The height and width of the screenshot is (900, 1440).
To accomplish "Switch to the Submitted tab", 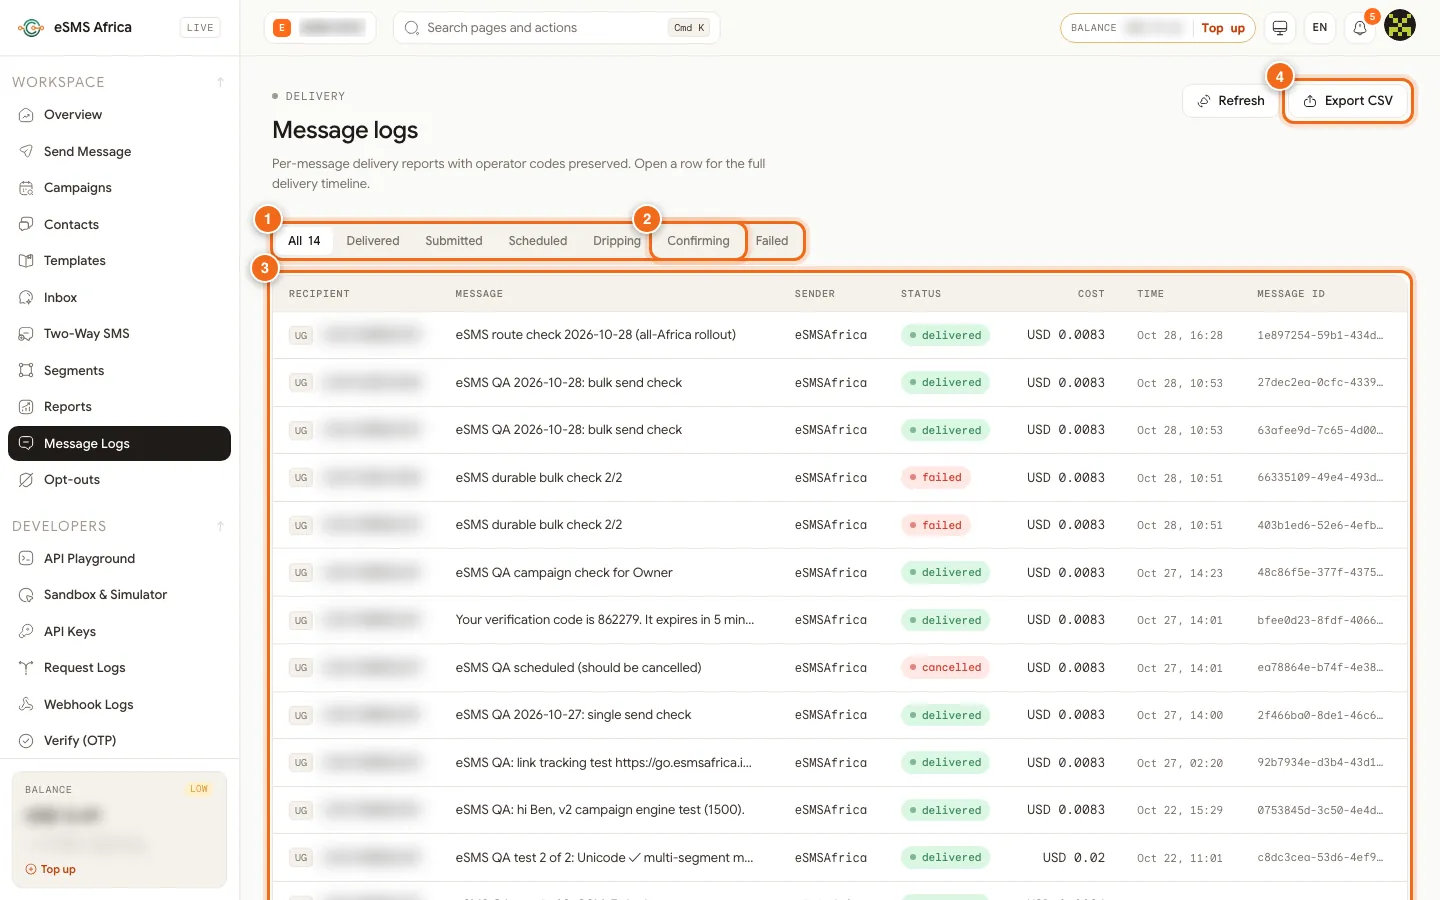I will [x=454, y=241].
